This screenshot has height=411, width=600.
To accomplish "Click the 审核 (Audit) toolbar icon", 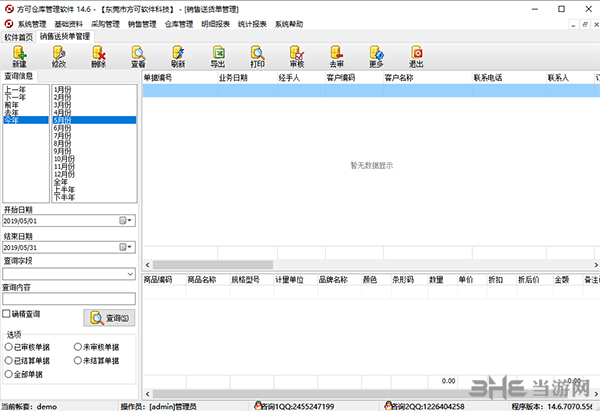I will (x=297, y=57).
